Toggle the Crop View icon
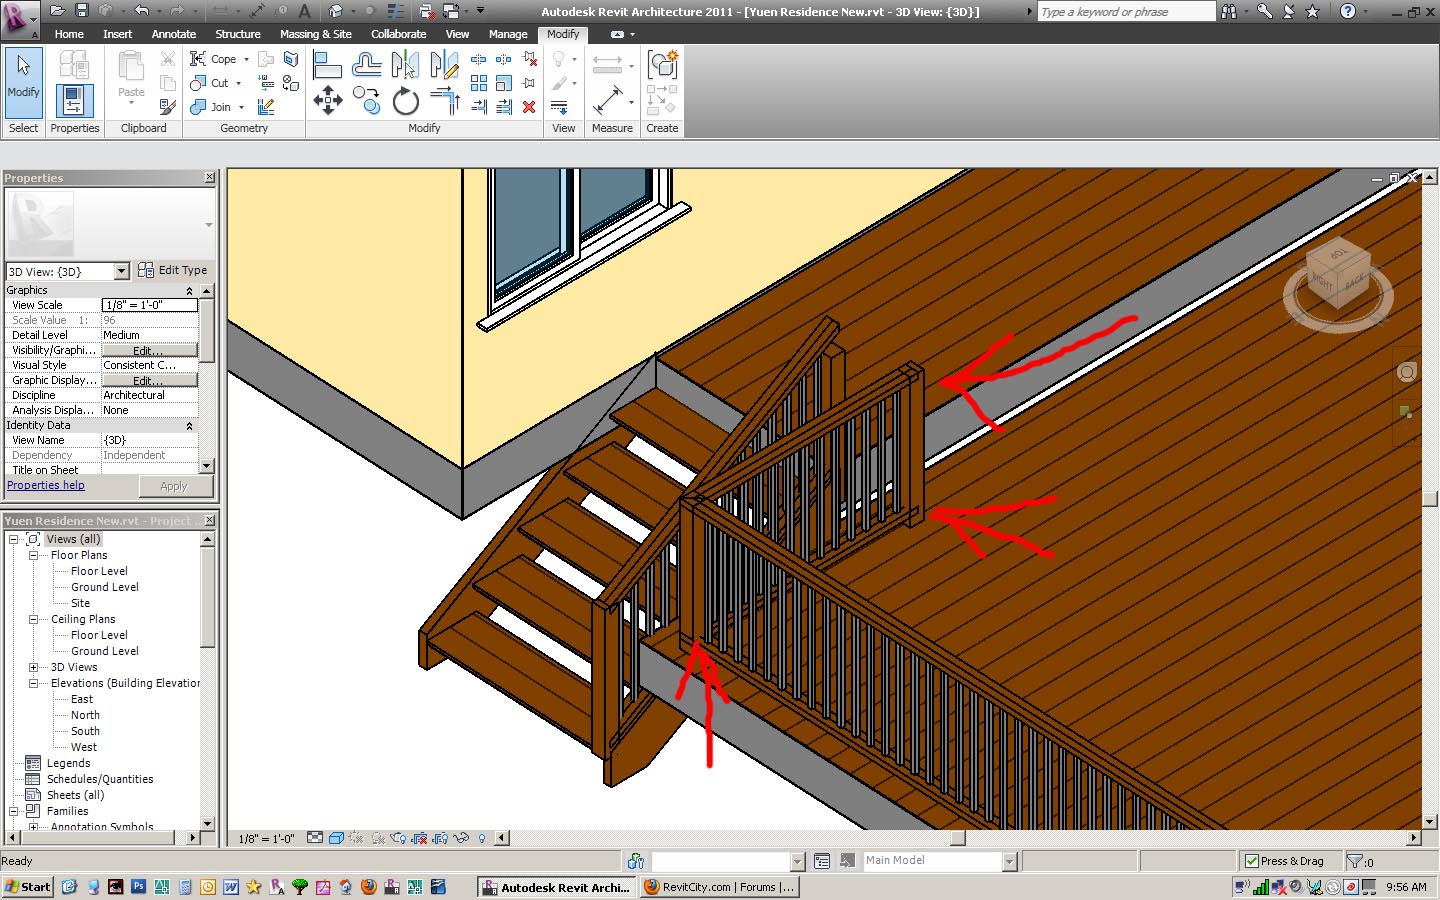 point(419,838)
